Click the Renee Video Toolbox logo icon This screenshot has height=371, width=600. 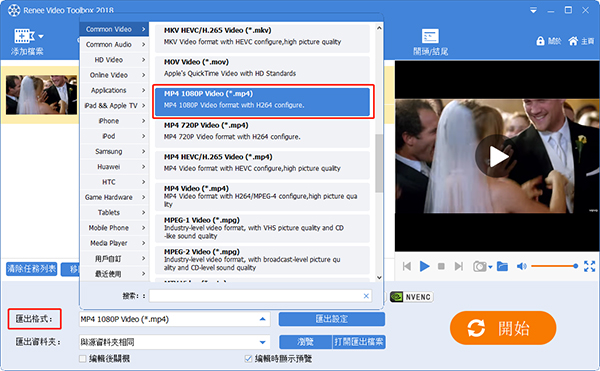(14, 10)
